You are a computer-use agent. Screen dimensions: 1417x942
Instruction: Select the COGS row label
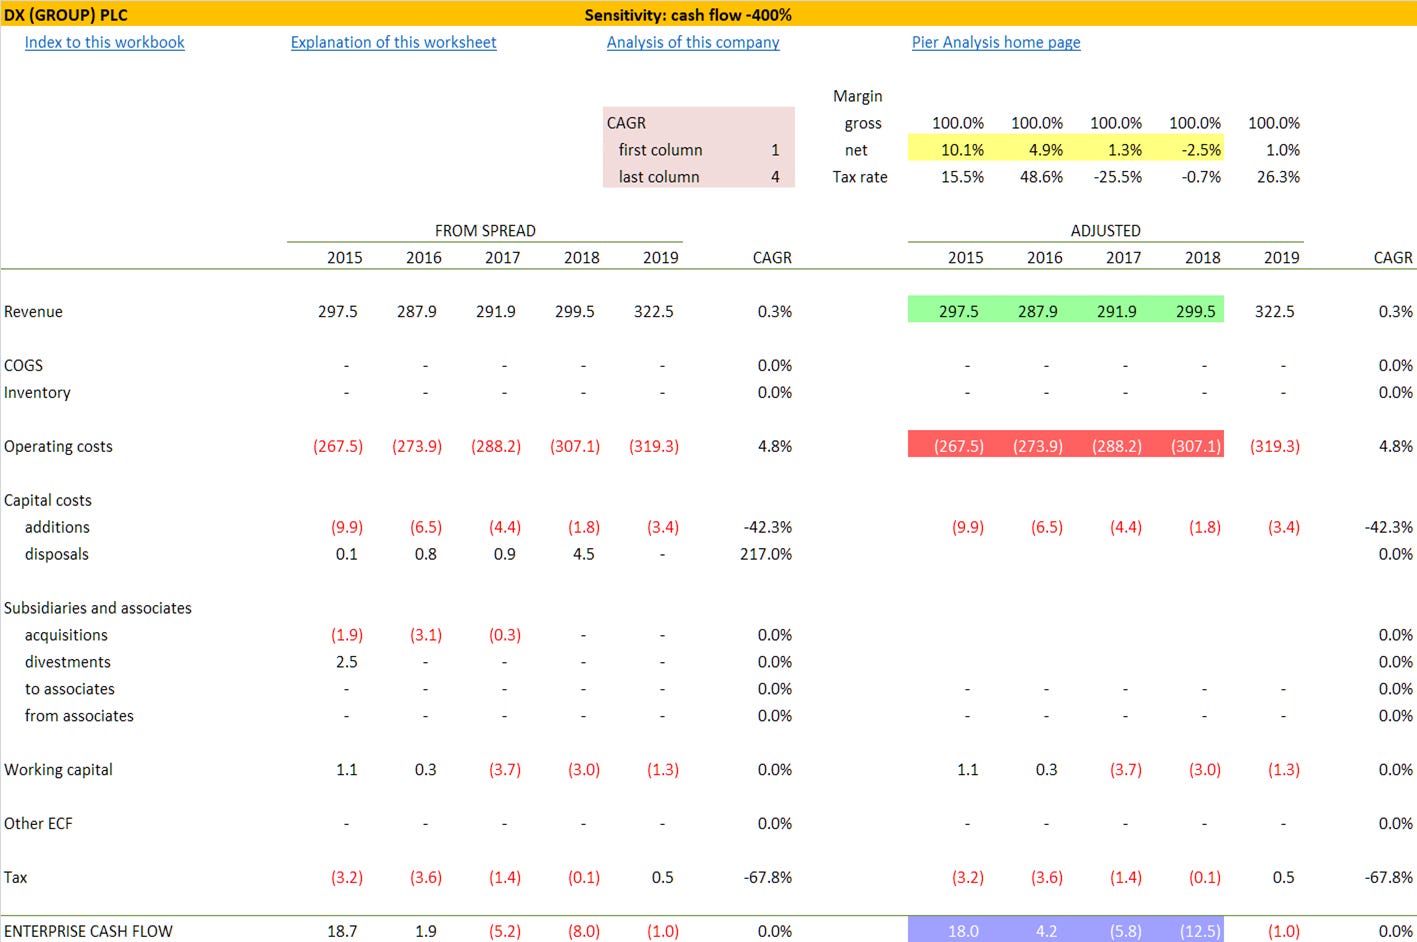point(23,366)
